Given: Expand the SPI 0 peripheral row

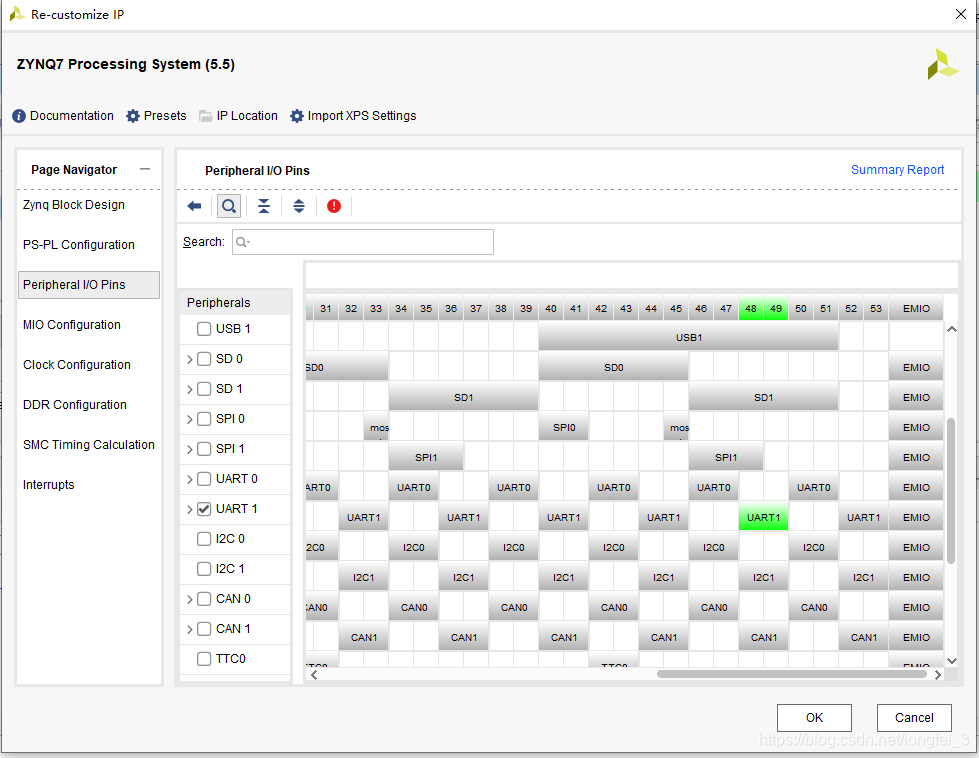Looking at the screenshot, I should (x=190, y=420).
